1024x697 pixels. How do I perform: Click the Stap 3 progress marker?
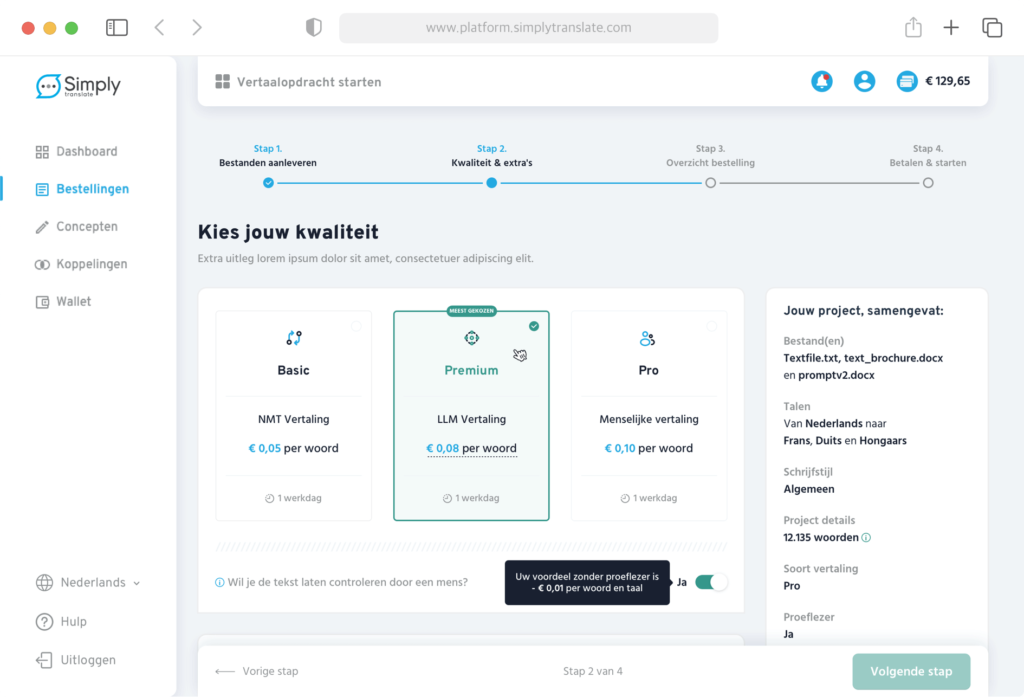point(710,183)
